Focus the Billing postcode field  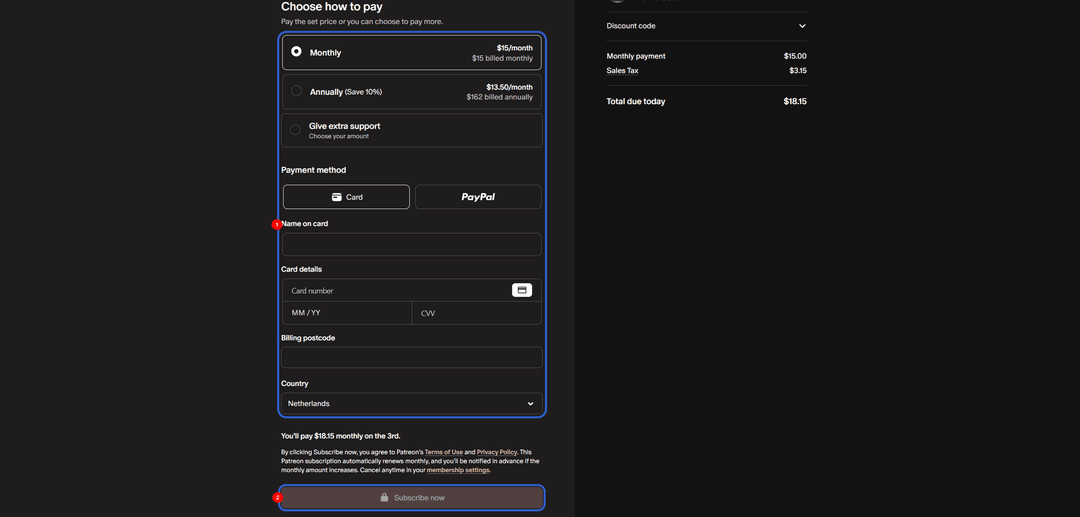(412, 357)
